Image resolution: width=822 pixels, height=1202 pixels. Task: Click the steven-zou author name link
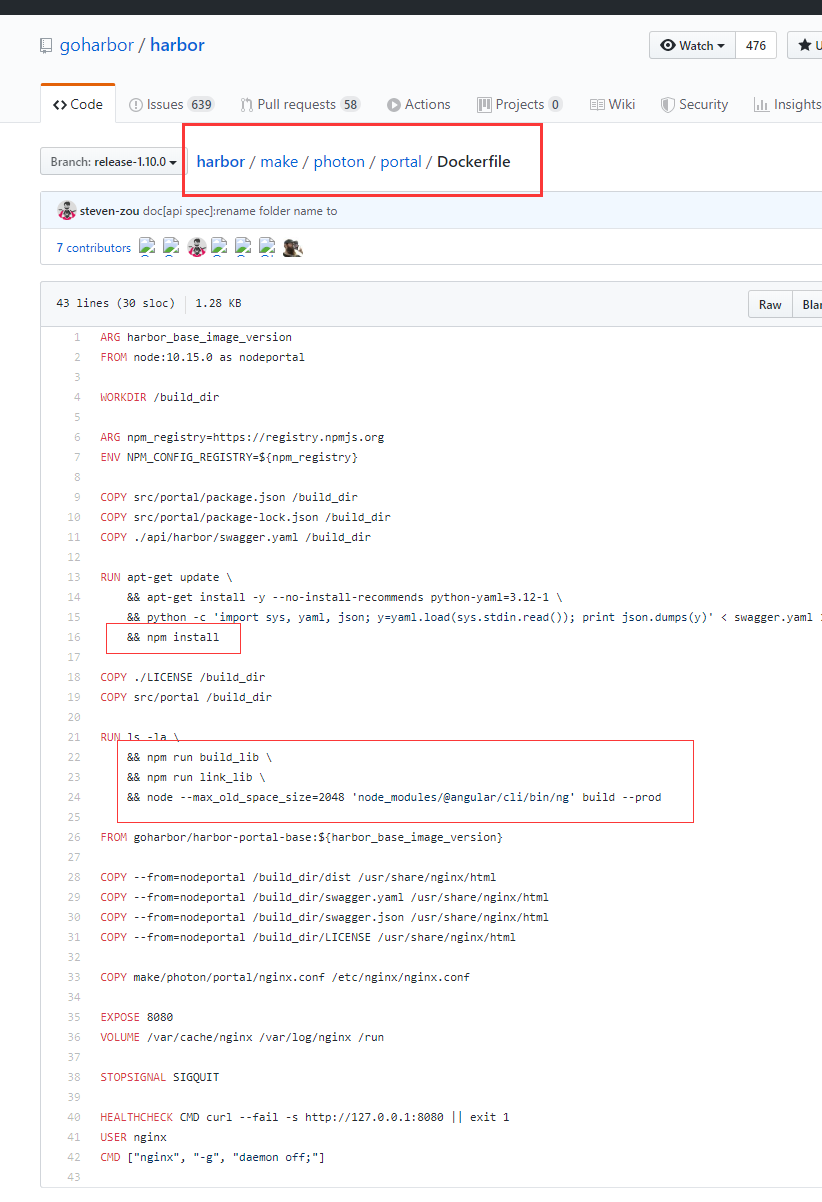pyautogui.click(x=109, y=211)
